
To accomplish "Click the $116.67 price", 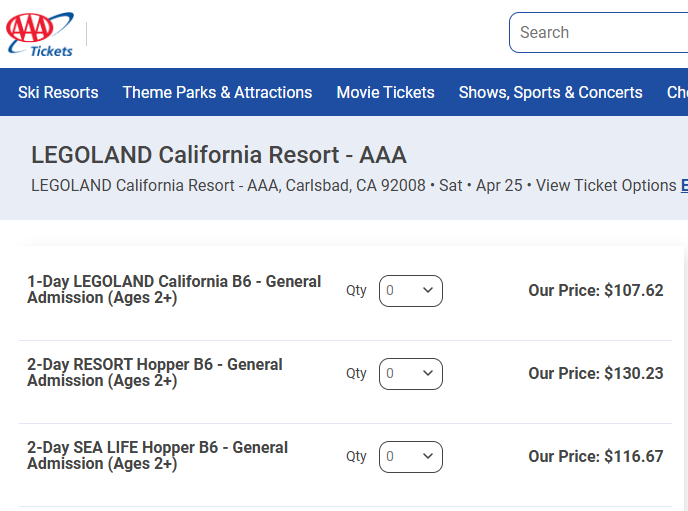I will pos(633,457).
